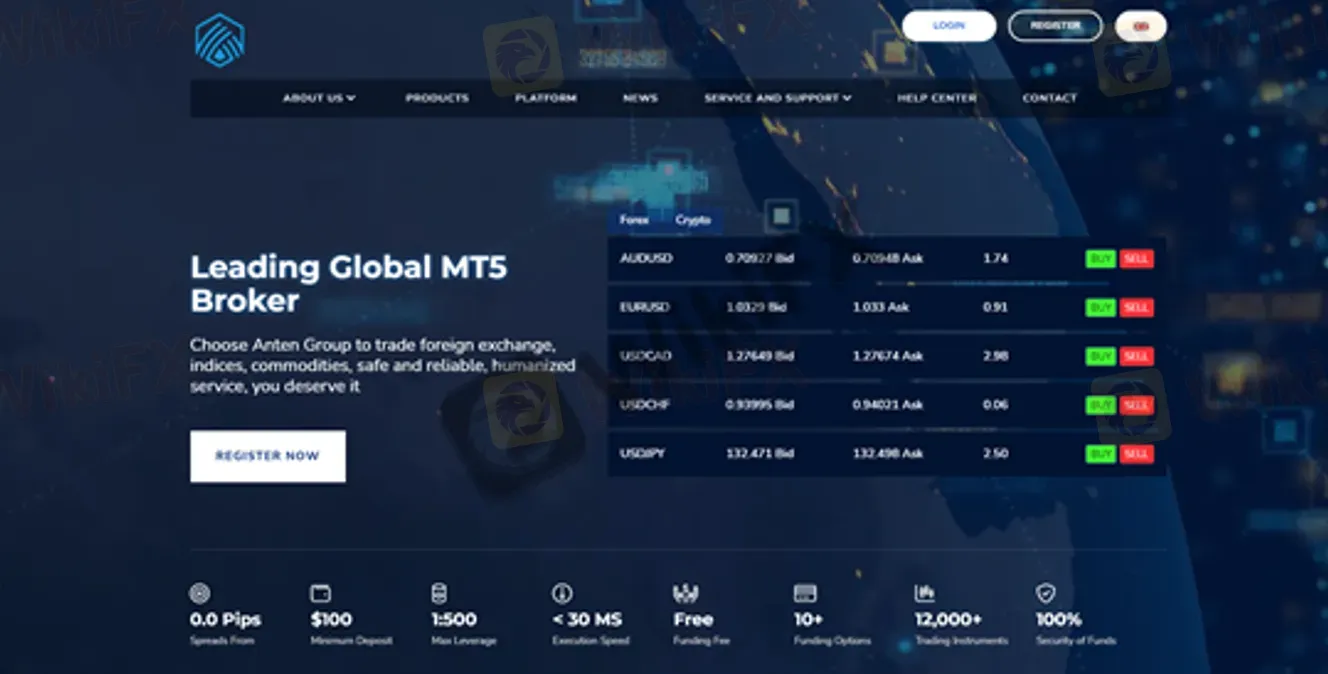The width and height of the screenshot is (1328, 674).
Task: Select the USDCHF pair name
Action: (646, 405)
